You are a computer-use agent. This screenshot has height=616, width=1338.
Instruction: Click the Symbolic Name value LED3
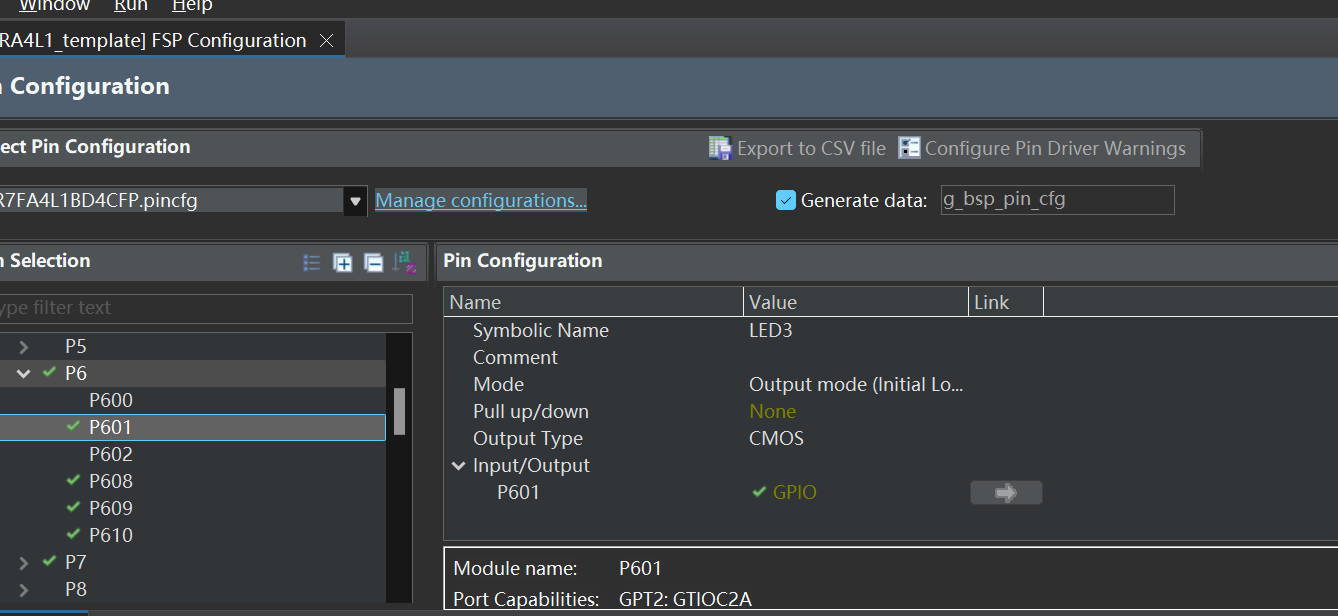[771, 330]
